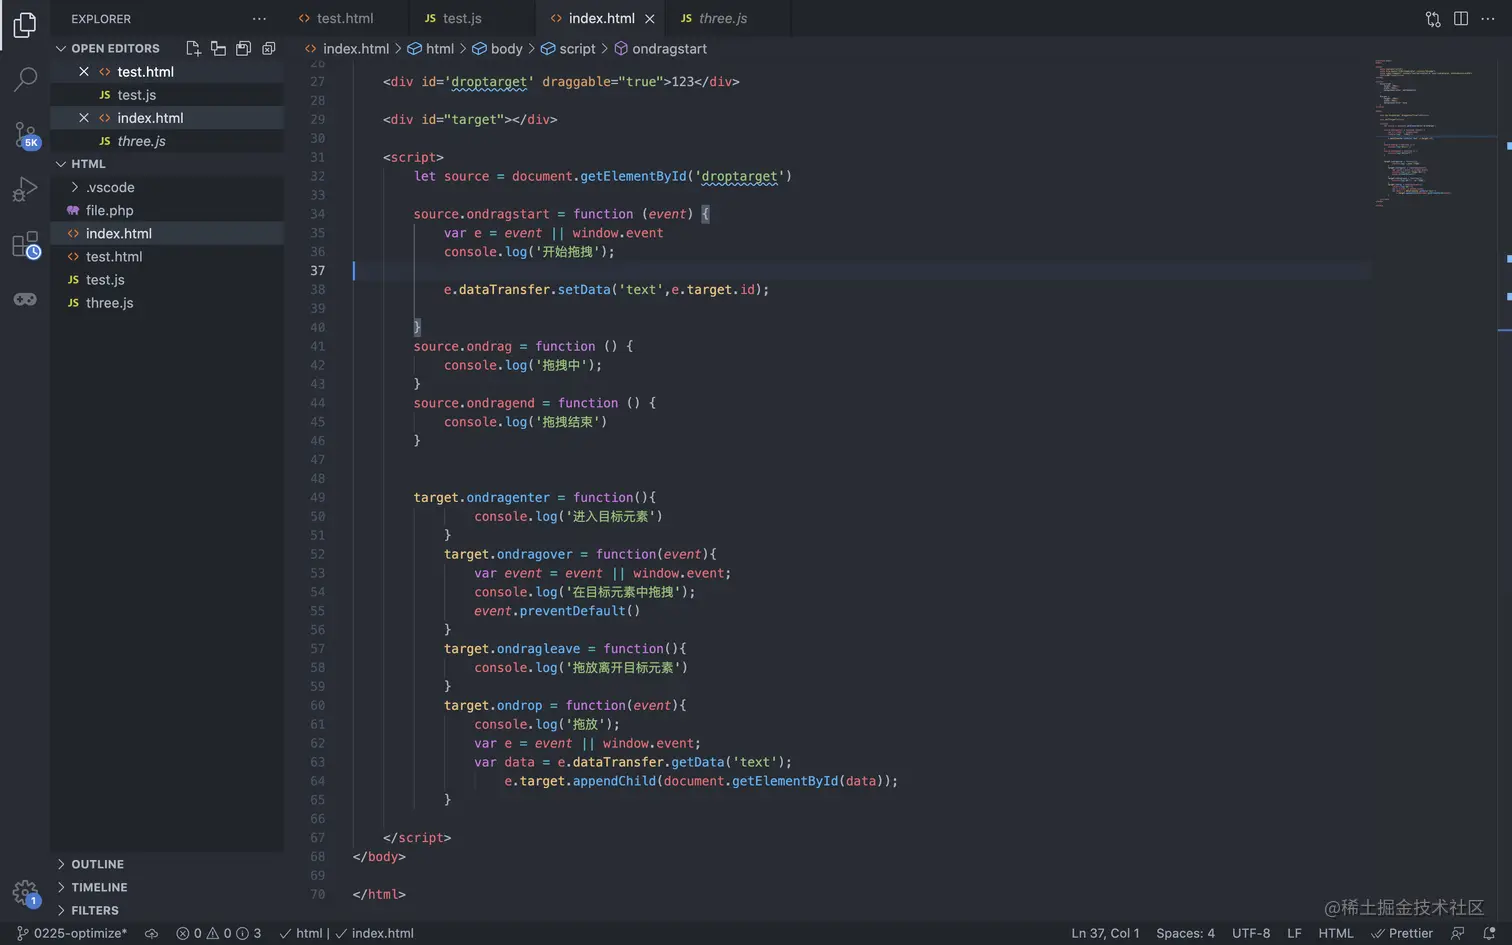The width and height of the screenshot is (1512, 945).
Task: Open the Extensions view
Action: [x=25, y=244]
